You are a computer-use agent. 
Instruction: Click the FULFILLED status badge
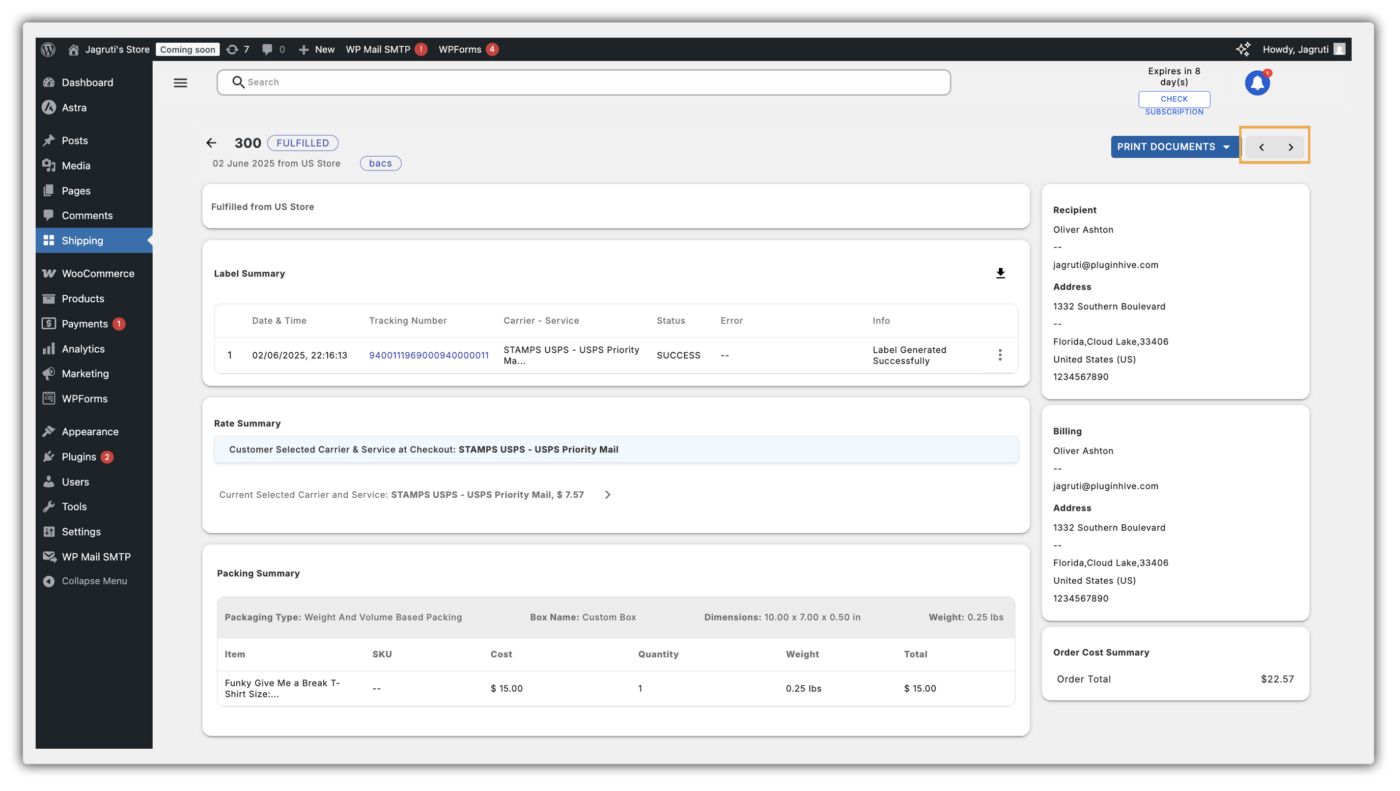(x=303, y=143)
